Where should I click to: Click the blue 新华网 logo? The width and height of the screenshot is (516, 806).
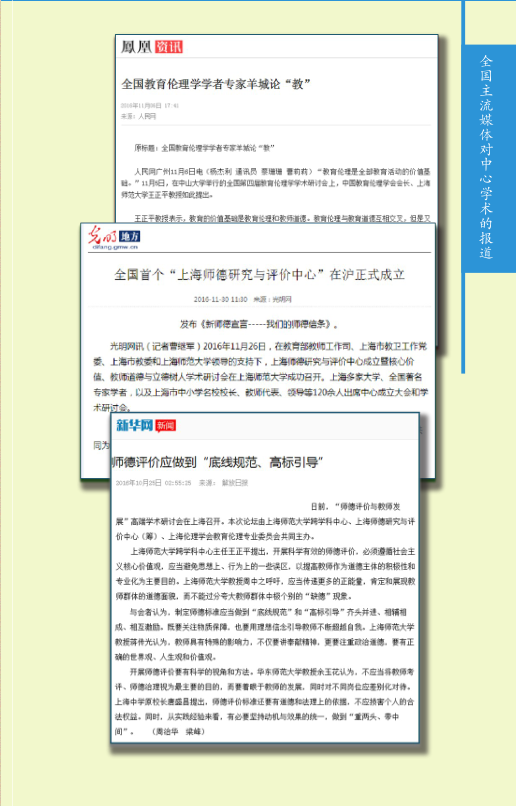click(135, 425)
